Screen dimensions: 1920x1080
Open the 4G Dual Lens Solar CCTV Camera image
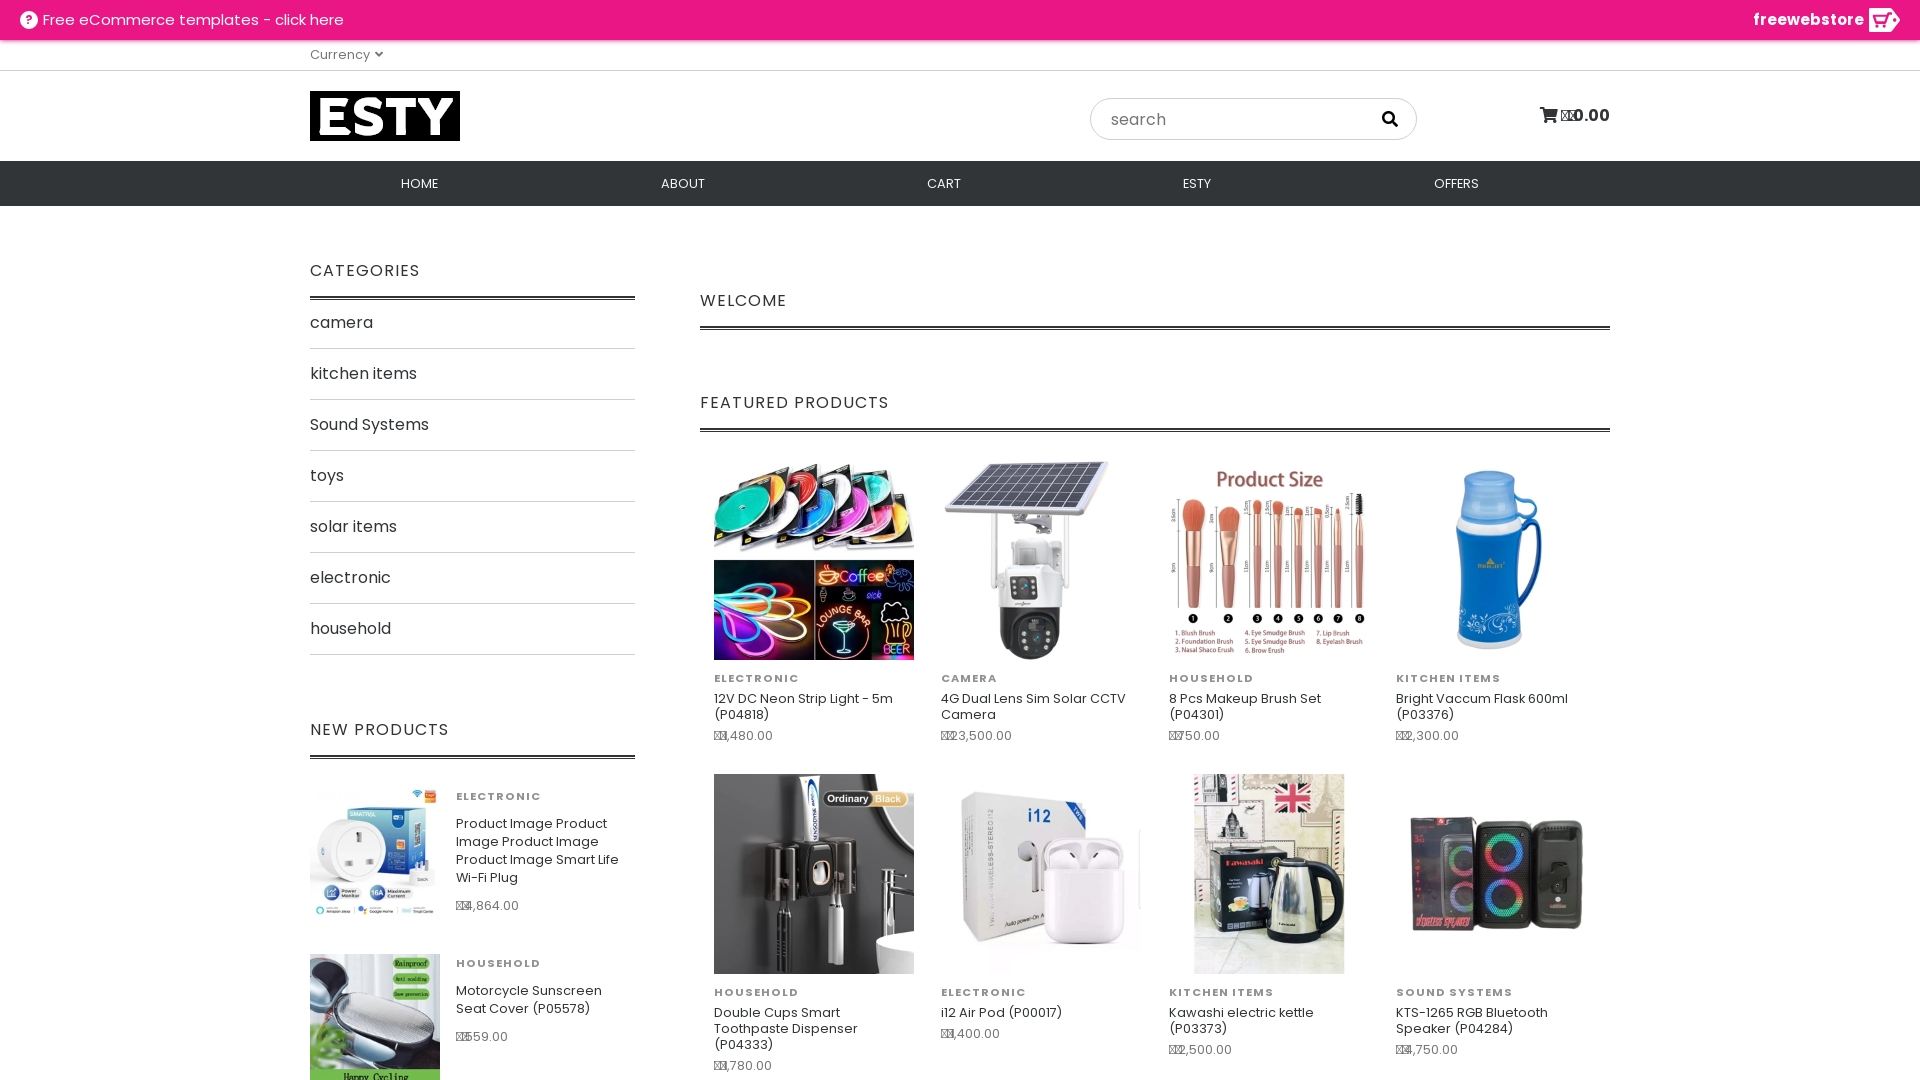pos(1041,560)
